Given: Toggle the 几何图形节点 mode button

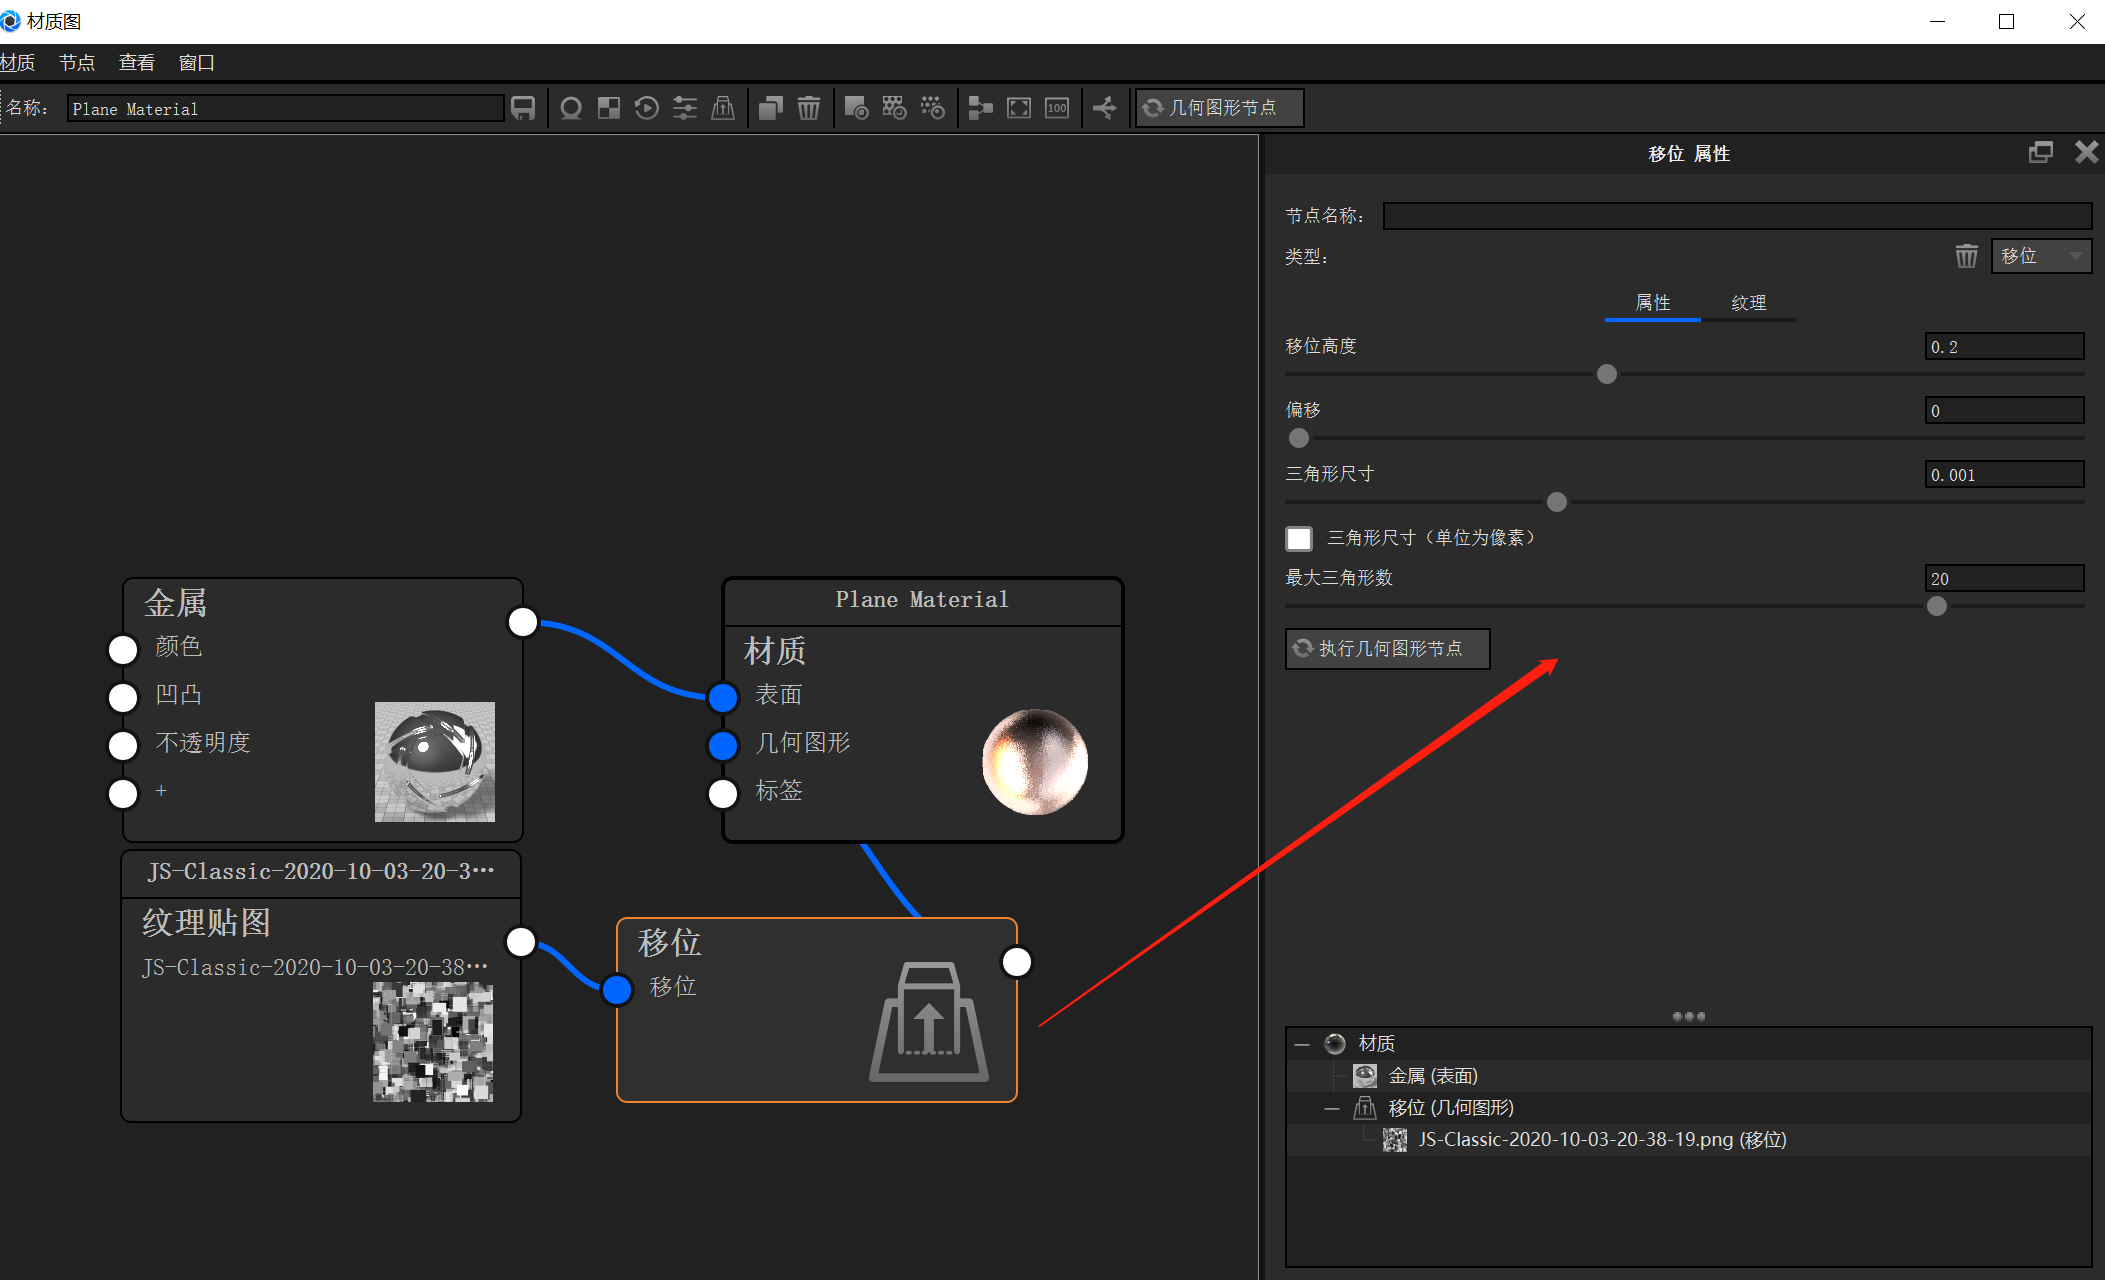Looking at the screenshot, I should coord(1219,107).
